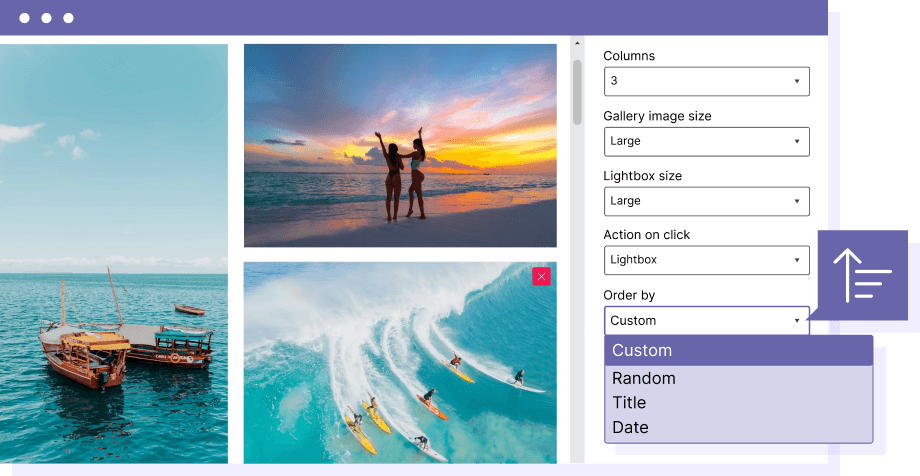This screenshot has width=920, height=476.
Task: Open the Gallery image size dropdown
Action: pyautogui.click(x=706, y=141)
